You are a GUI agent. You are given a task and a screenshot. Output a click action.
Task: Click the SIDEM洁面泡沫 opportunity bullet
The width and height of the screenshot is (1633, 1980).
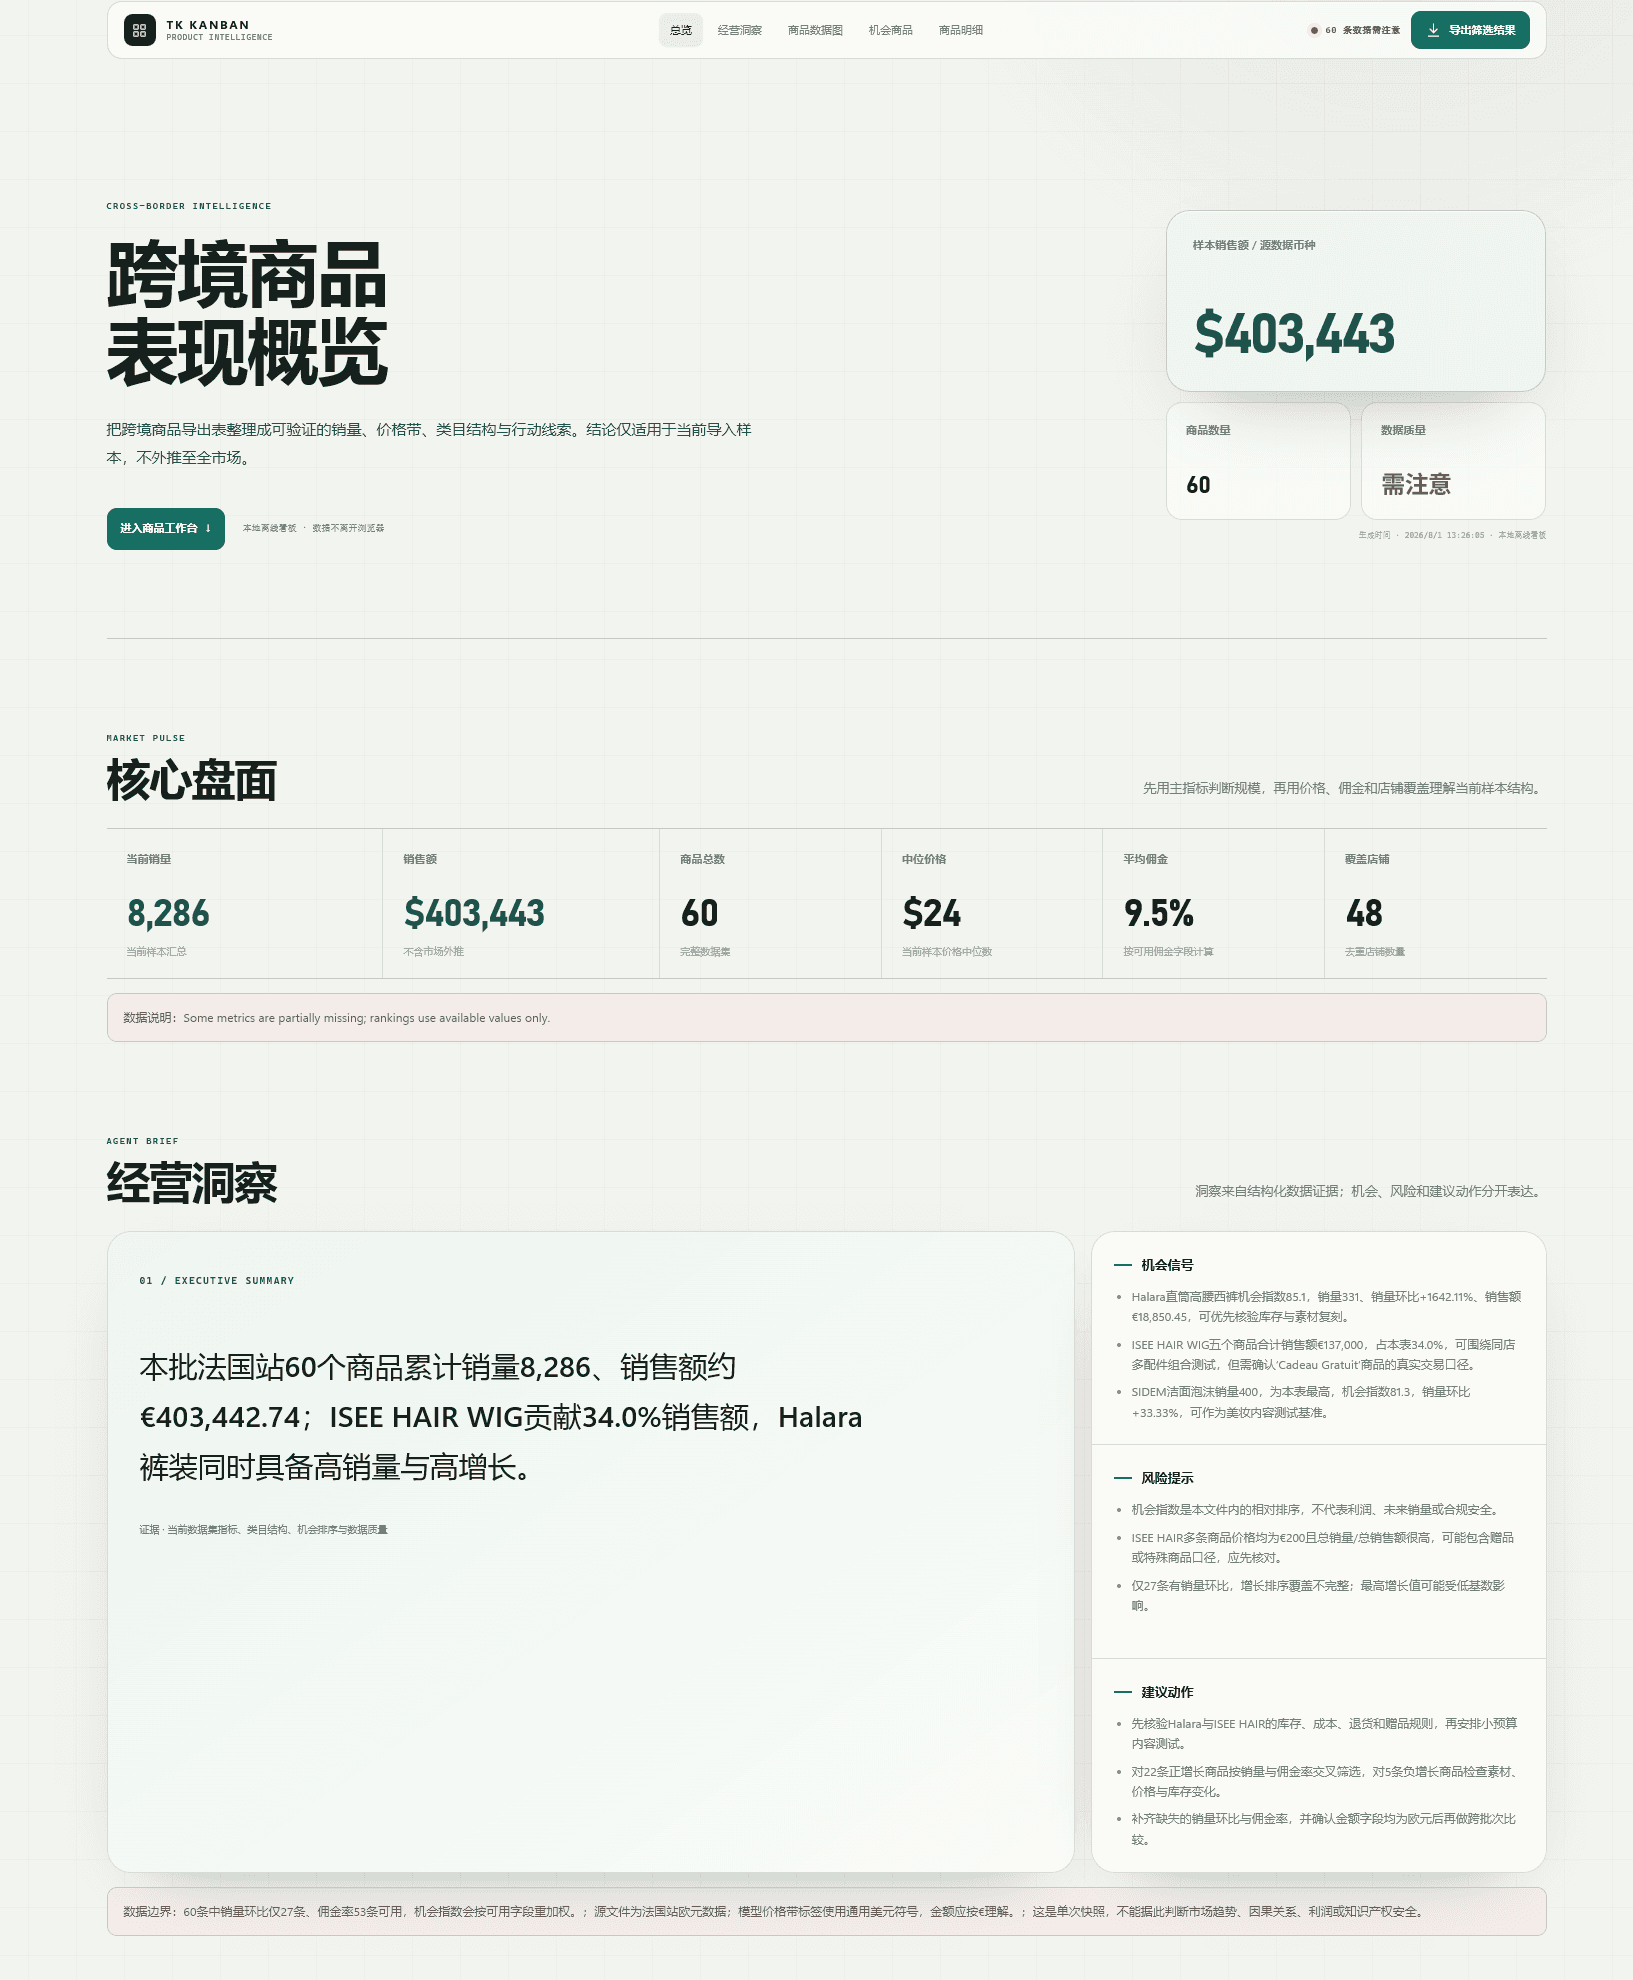pyautogui.click(x=1301, y=1402)
